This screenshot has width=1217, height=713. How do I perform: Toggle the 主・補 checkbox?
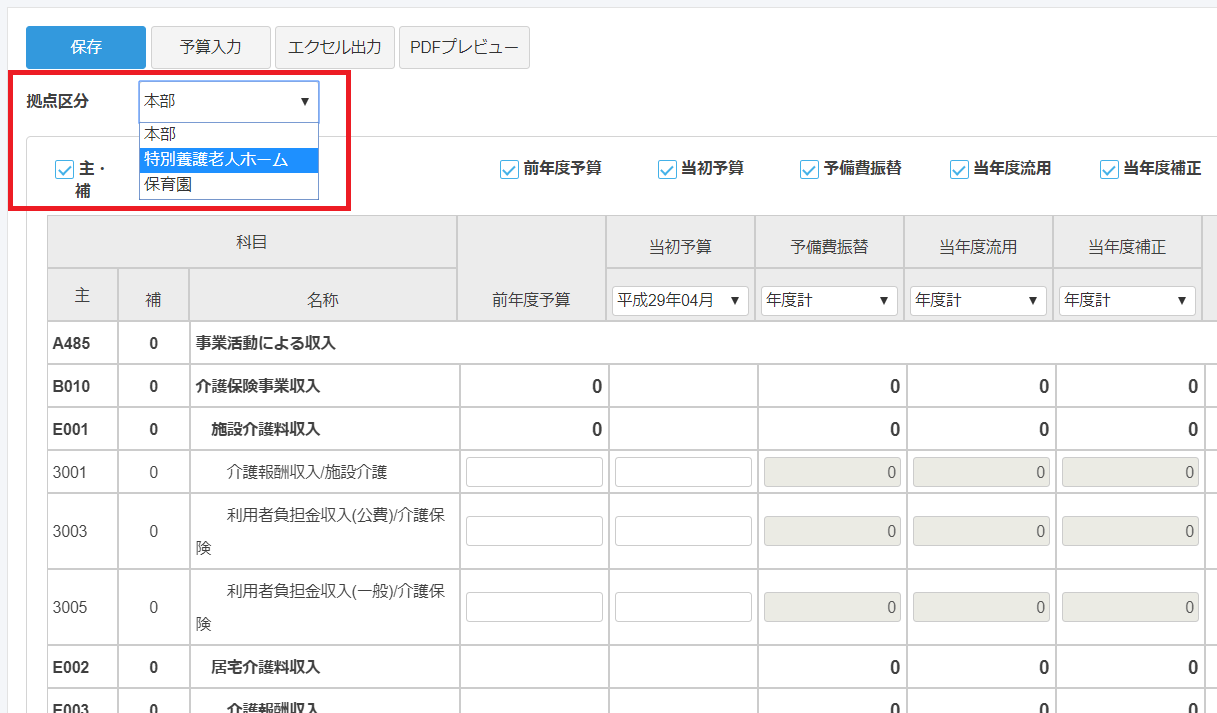point(65,169)
